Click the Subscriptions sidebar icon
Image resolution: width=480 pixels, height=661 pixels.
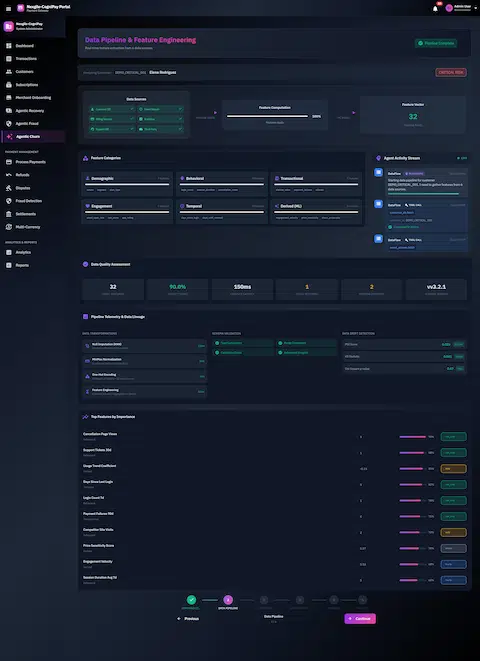pyautogui.click(x=9, y=85)
